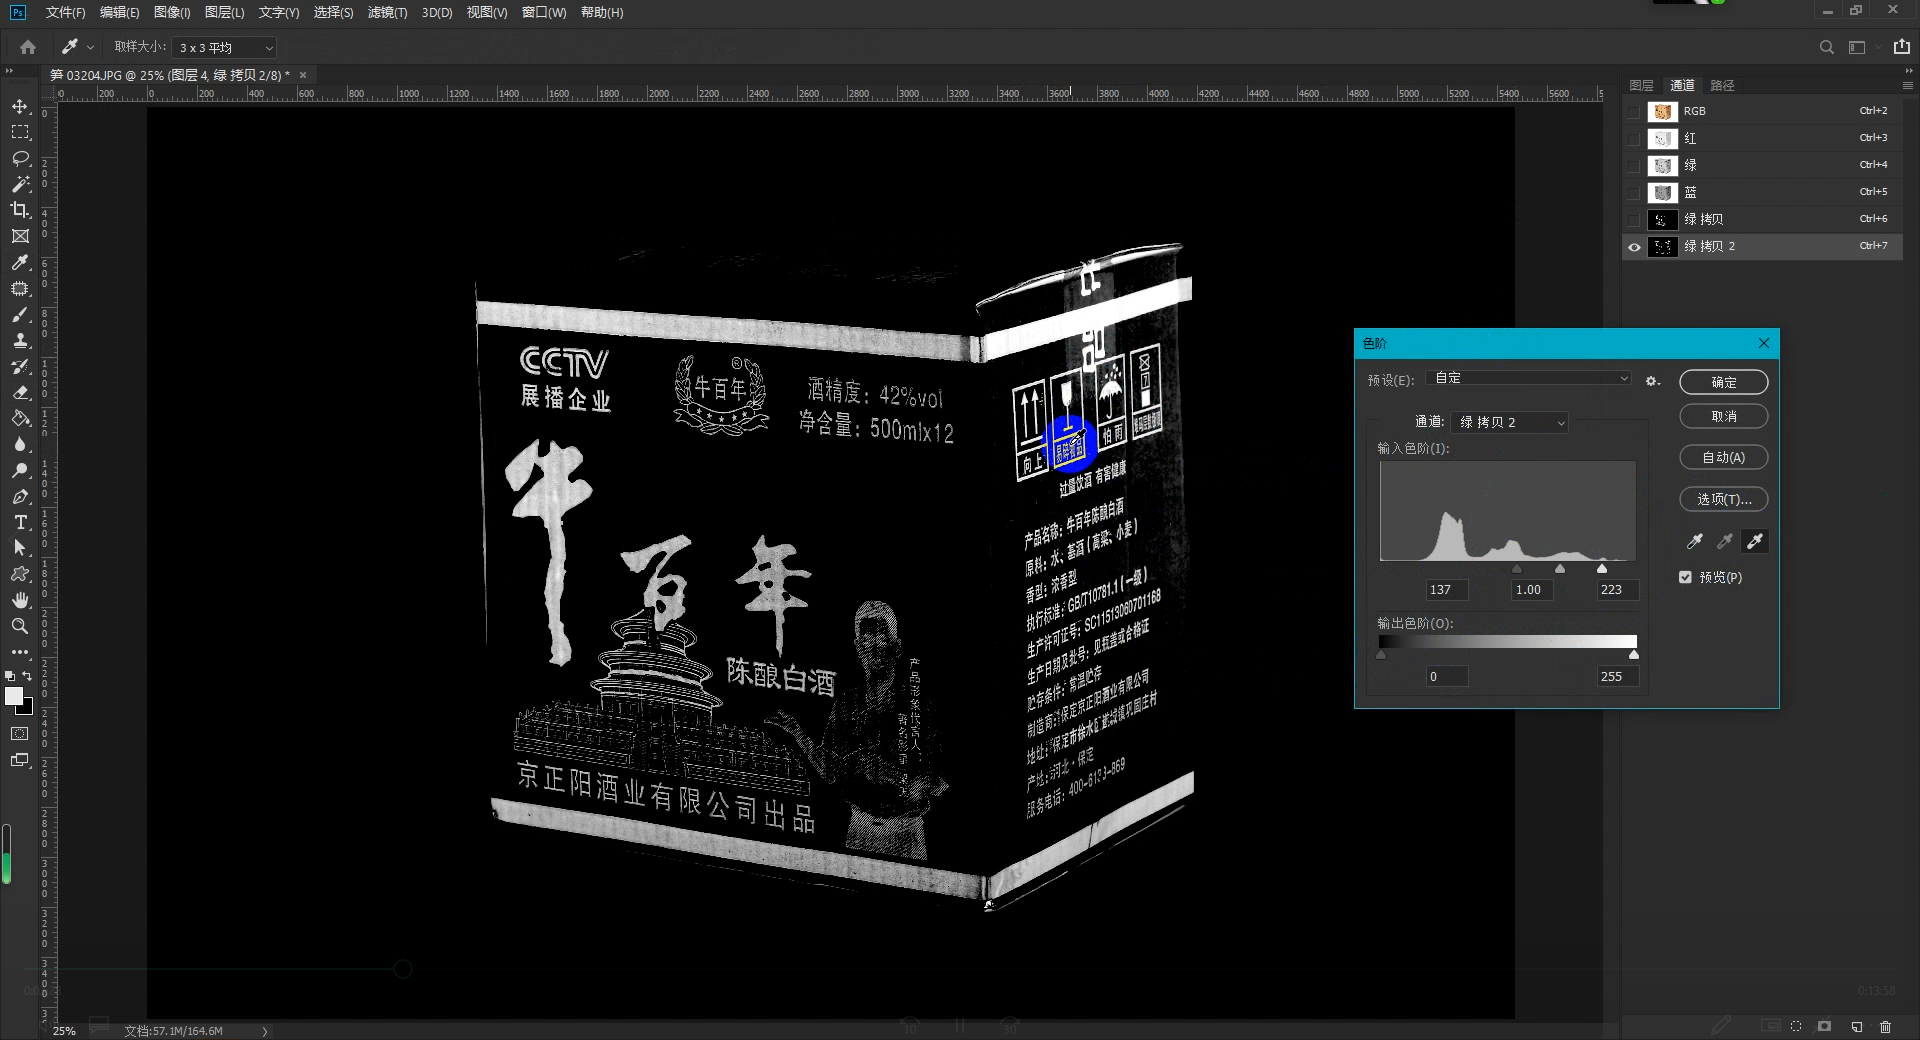Switch to the 图层 panel tab
The image size is (1920, 1040).
pos(1641,85)
